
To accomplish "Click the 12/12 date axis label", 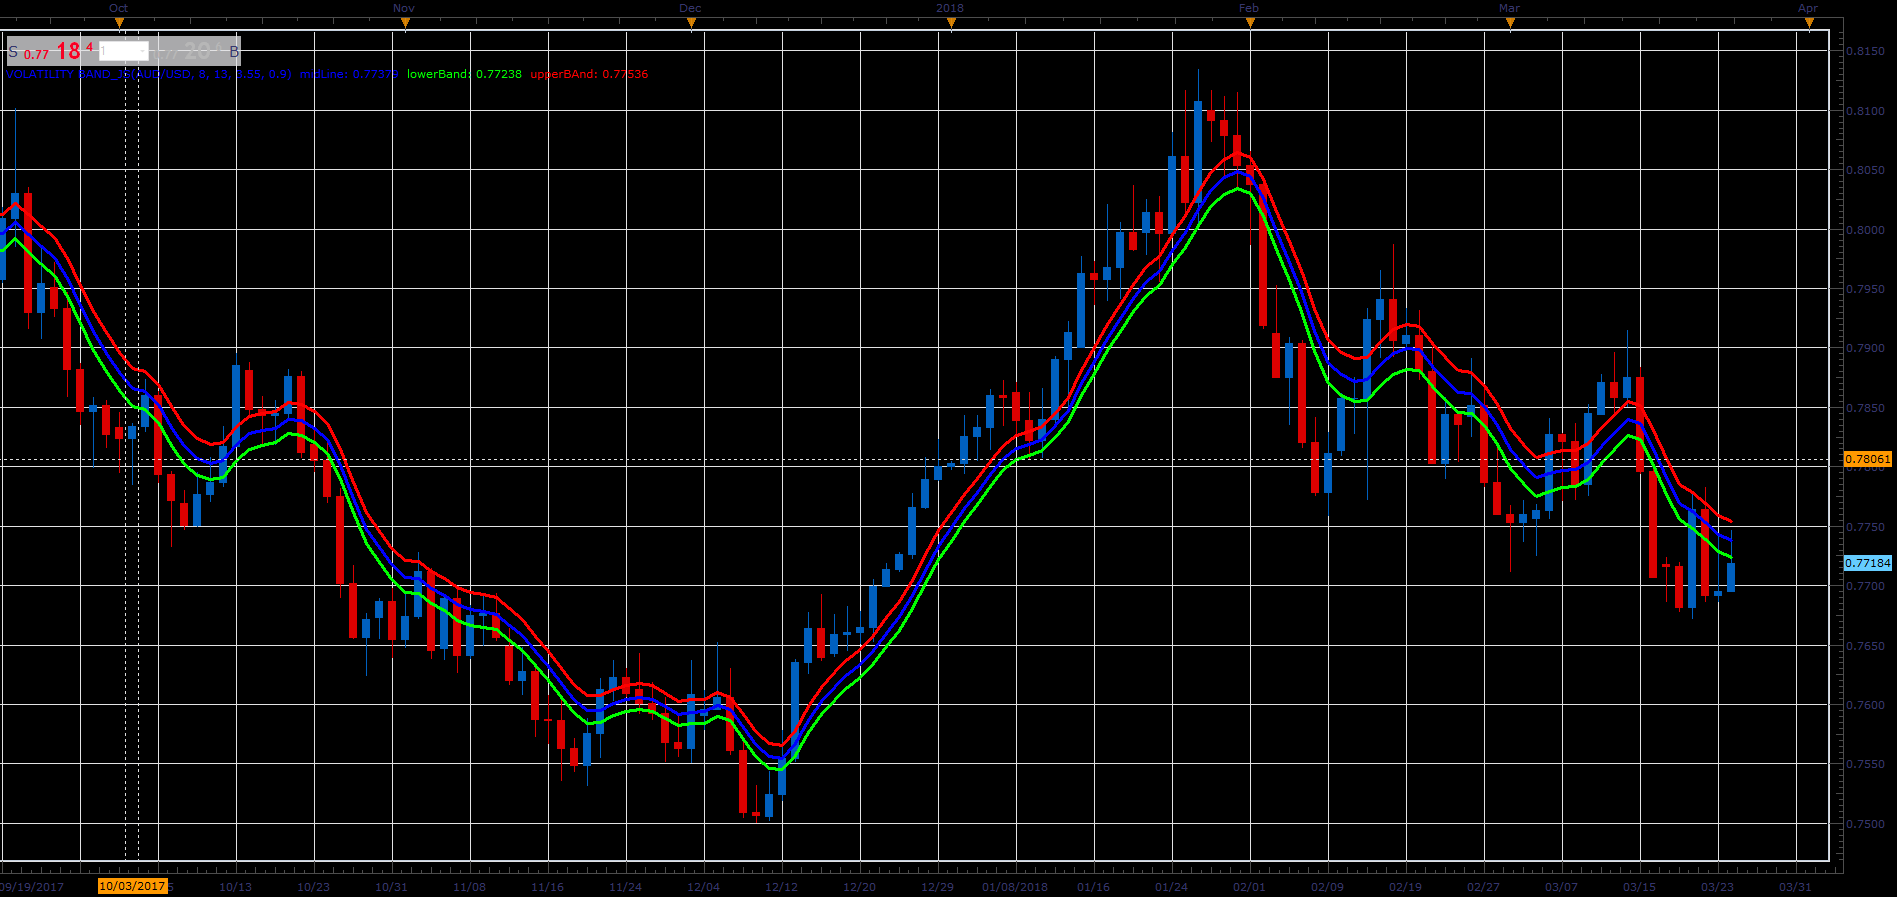I will (x=782, y=887).
